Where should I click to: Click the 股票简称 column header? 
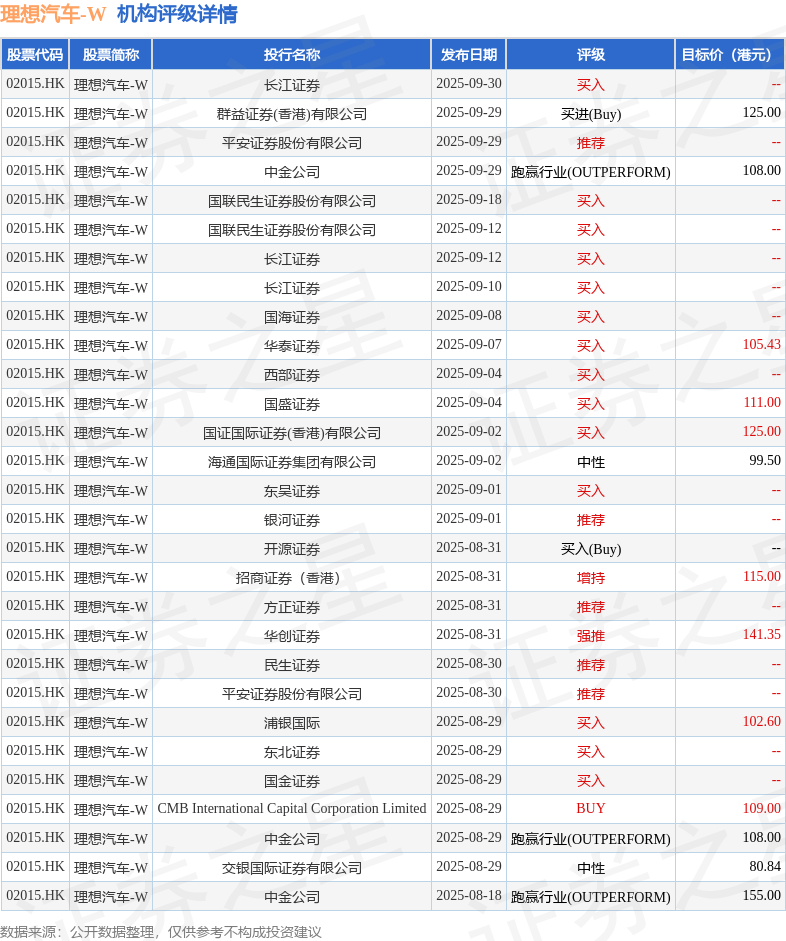(x=110, y=55)
